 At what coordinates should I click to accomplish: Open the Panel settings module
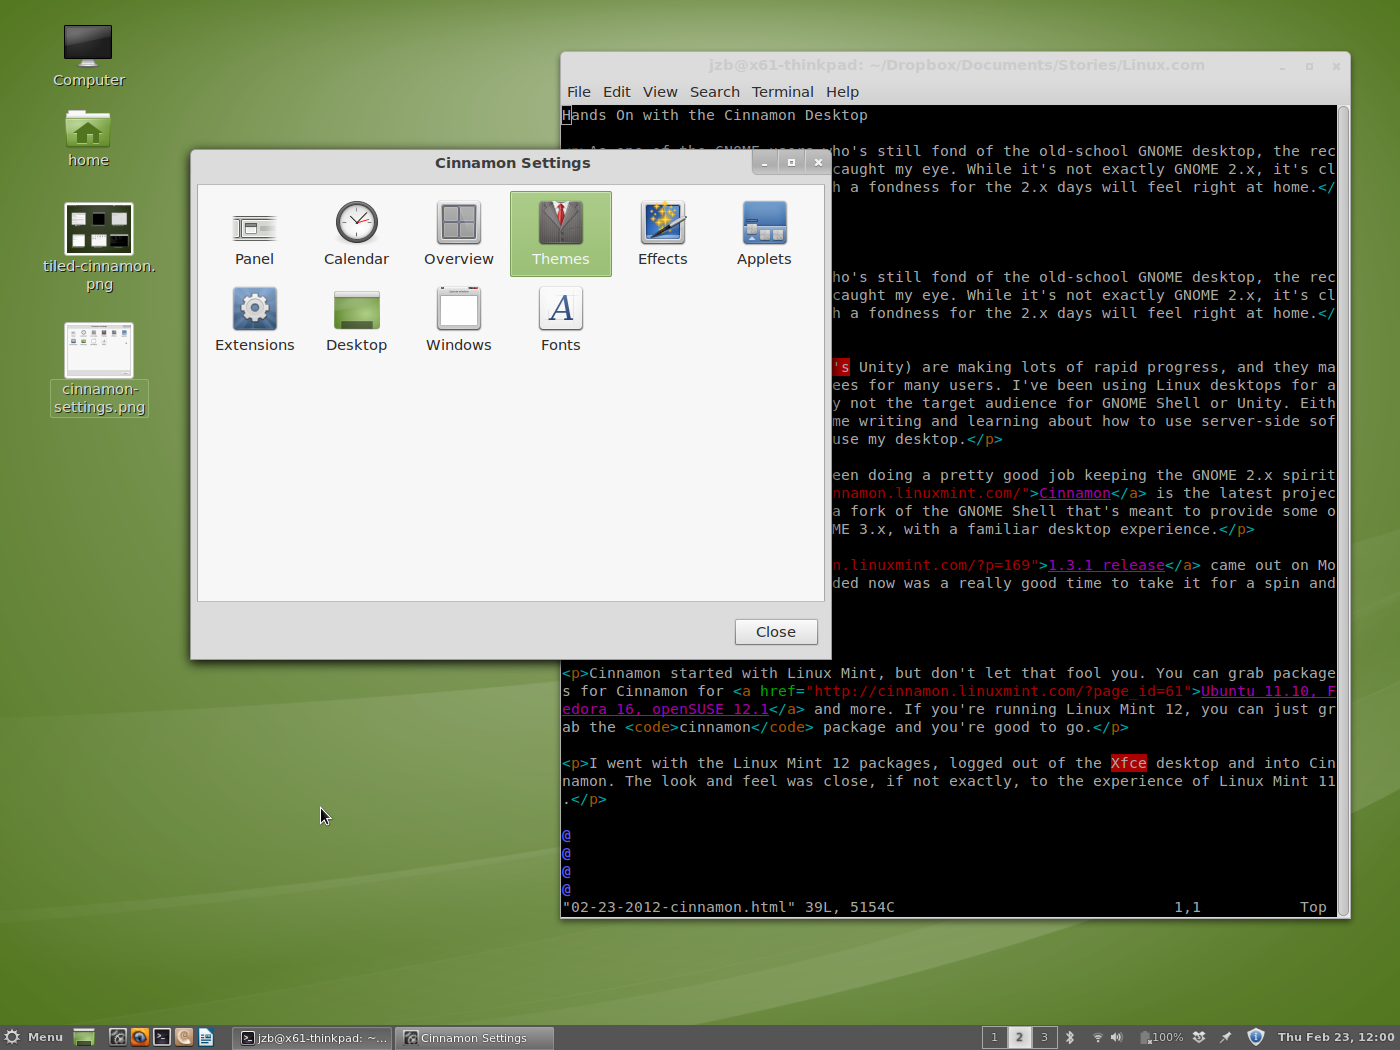tap(254, 233)
